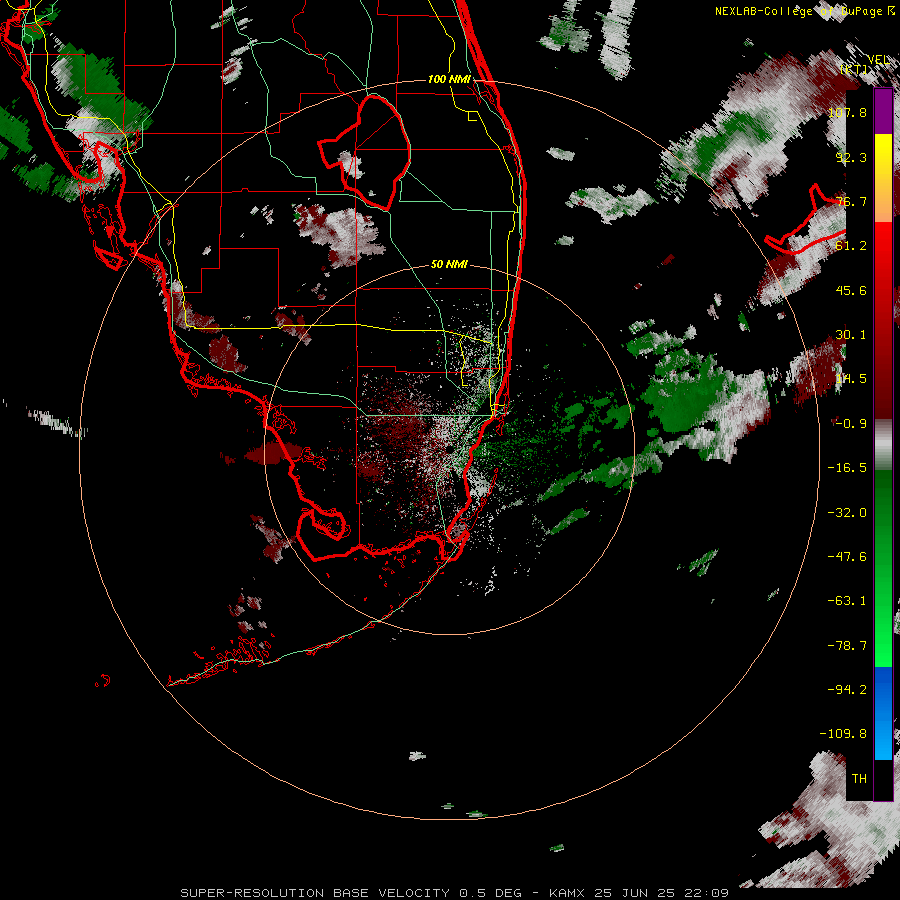Click the 30.1 value on velocity scale
Viewport: 900px width, 900px height.
851,335
